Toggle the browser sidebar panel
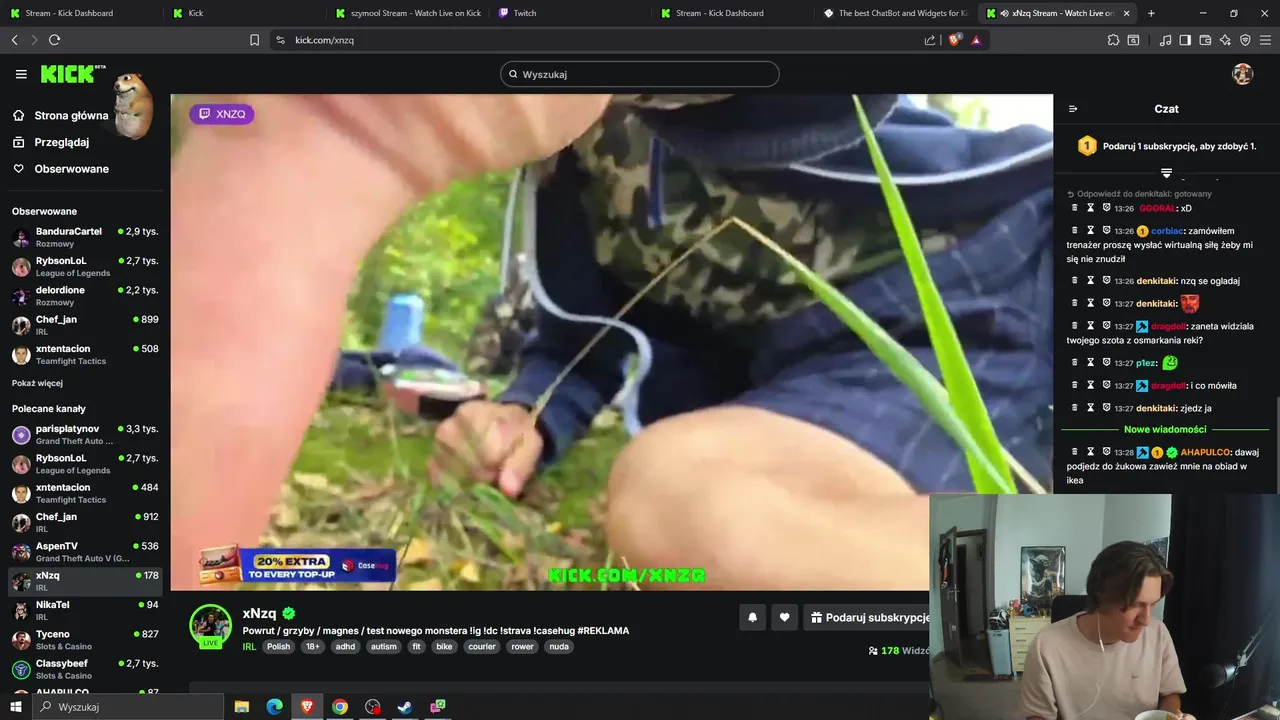1280x720 pixels. pyautogui.click(x=1185, y=40)
